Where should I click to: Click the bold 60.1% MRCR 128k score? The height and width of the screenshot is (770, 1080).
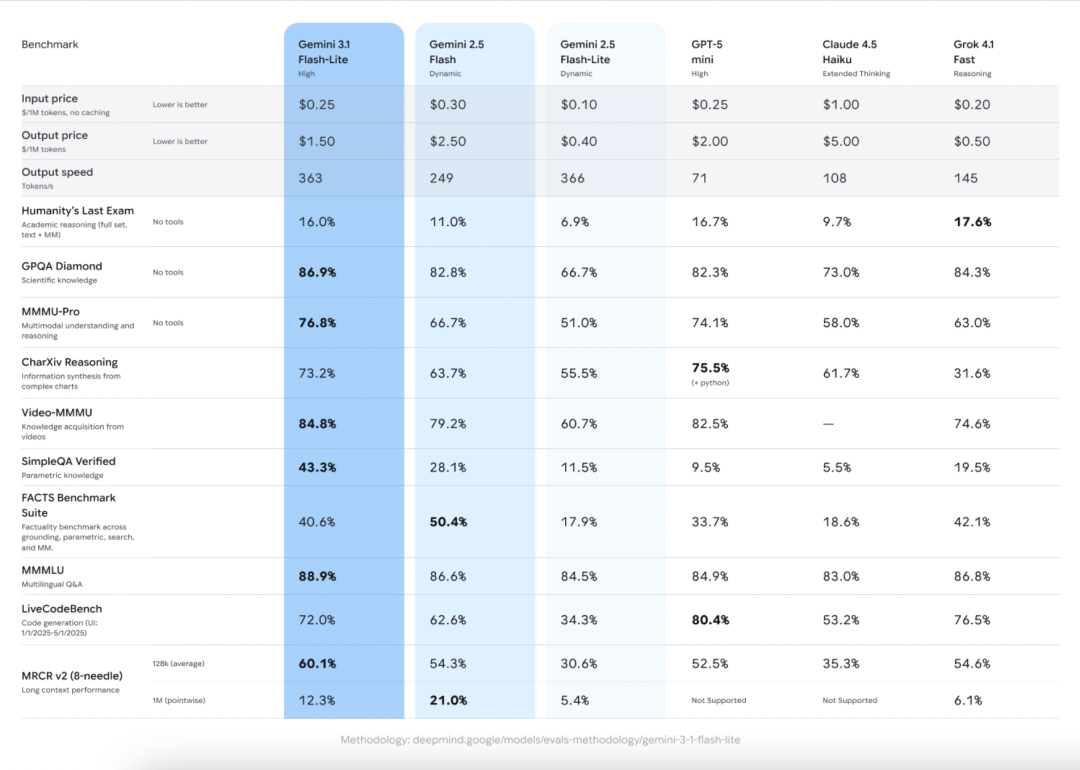[318, 663]
